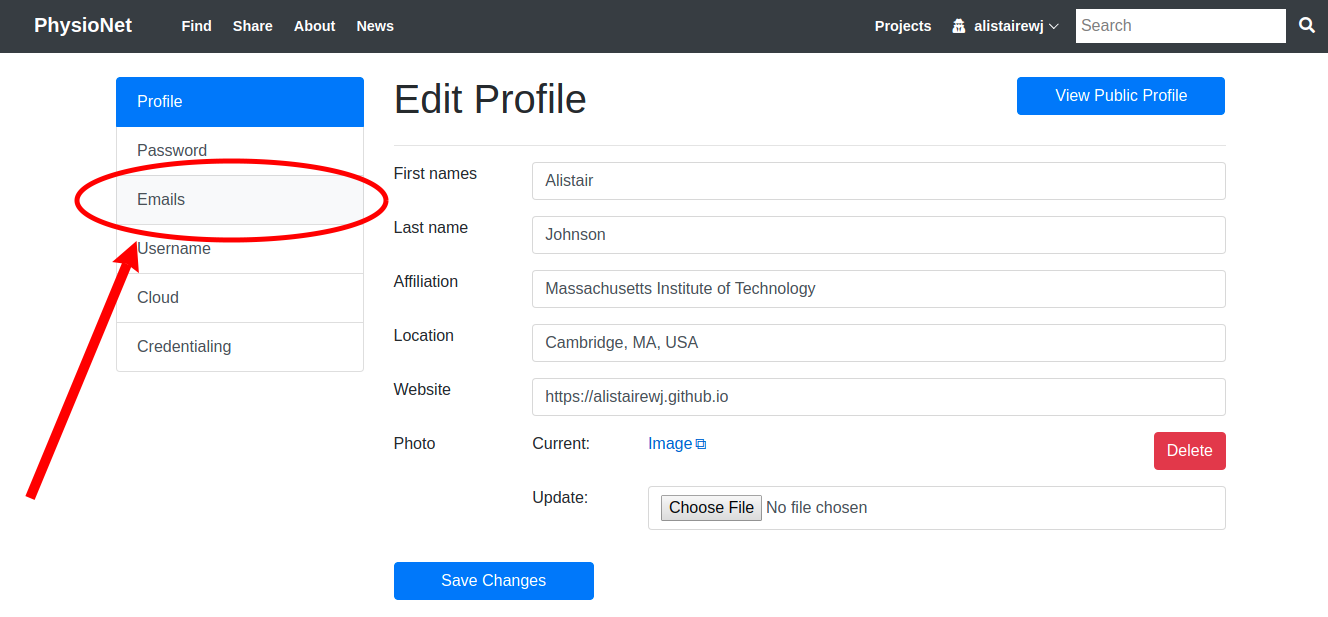Image resolution: width=1328 pixels, height=617 pixels.
Task: Click the red Delete photo button
Action: point(1190,451)
